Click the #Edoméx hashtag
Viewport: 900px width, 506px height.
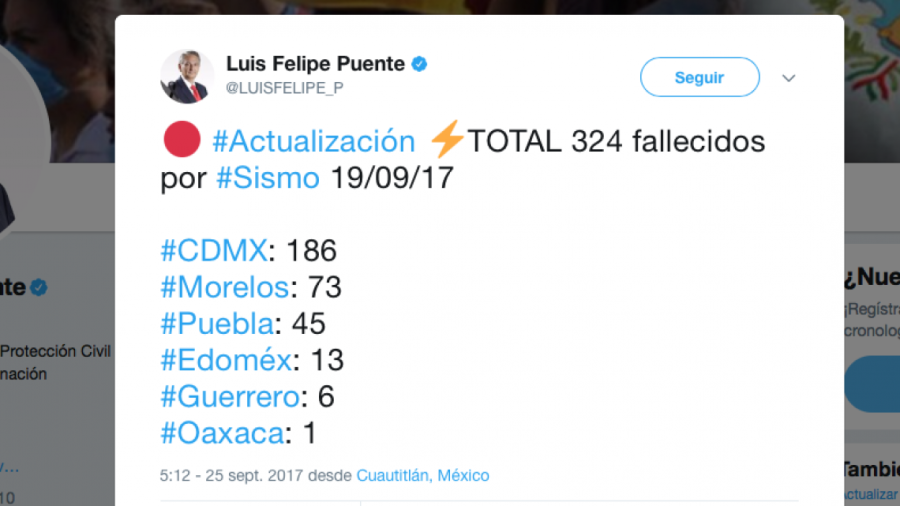pyautogui.click(x=227, y=360)
